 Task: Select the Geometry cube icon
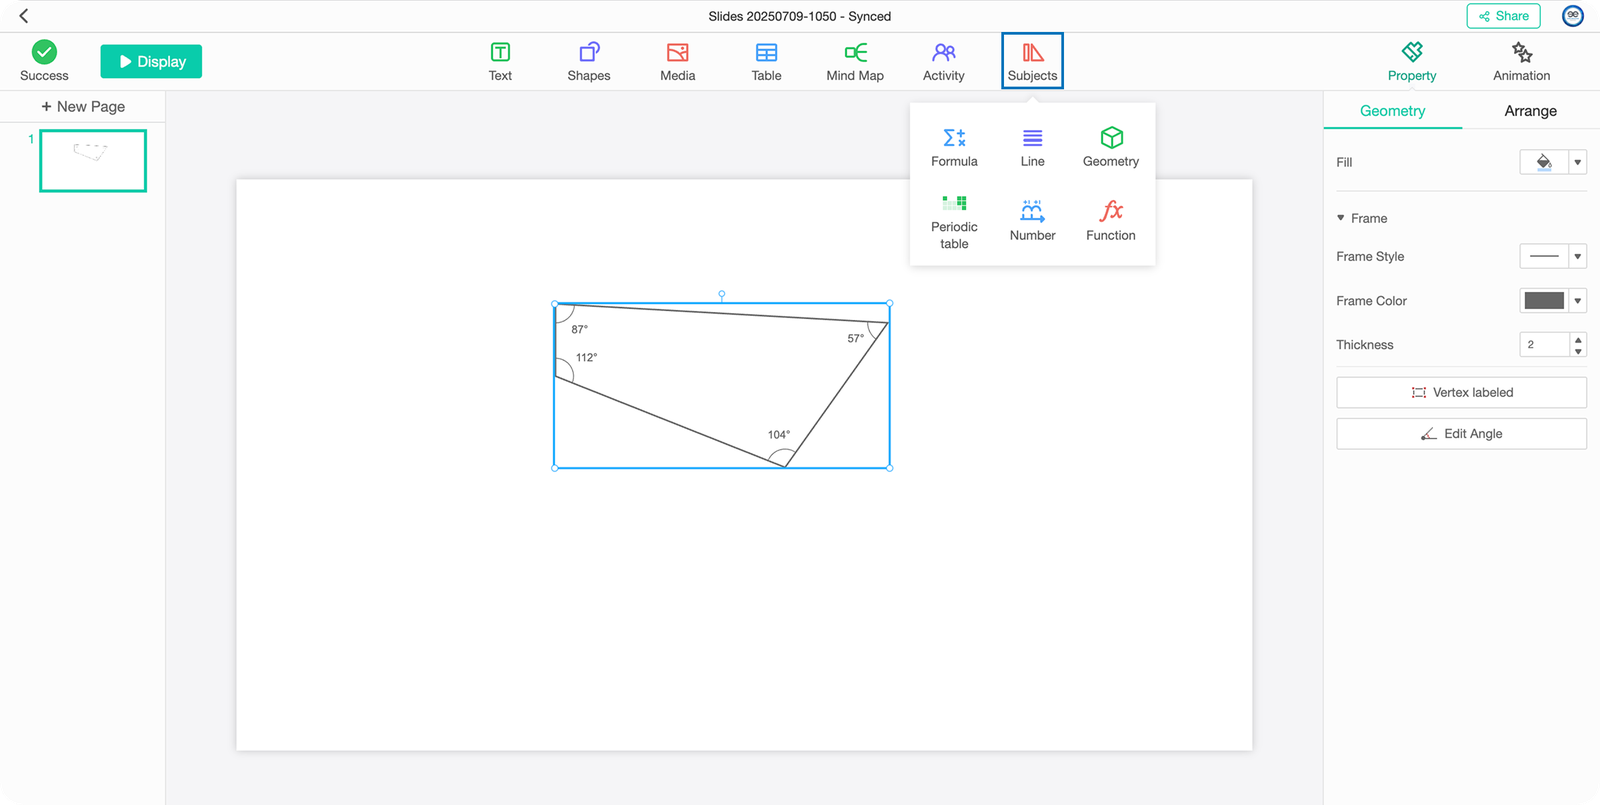coord(1110,138)
